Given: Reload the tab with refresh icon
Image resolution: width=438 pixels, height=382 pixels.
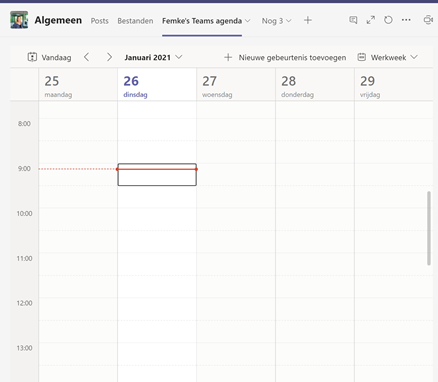Looking at the screenshot, I should [388, 20].
